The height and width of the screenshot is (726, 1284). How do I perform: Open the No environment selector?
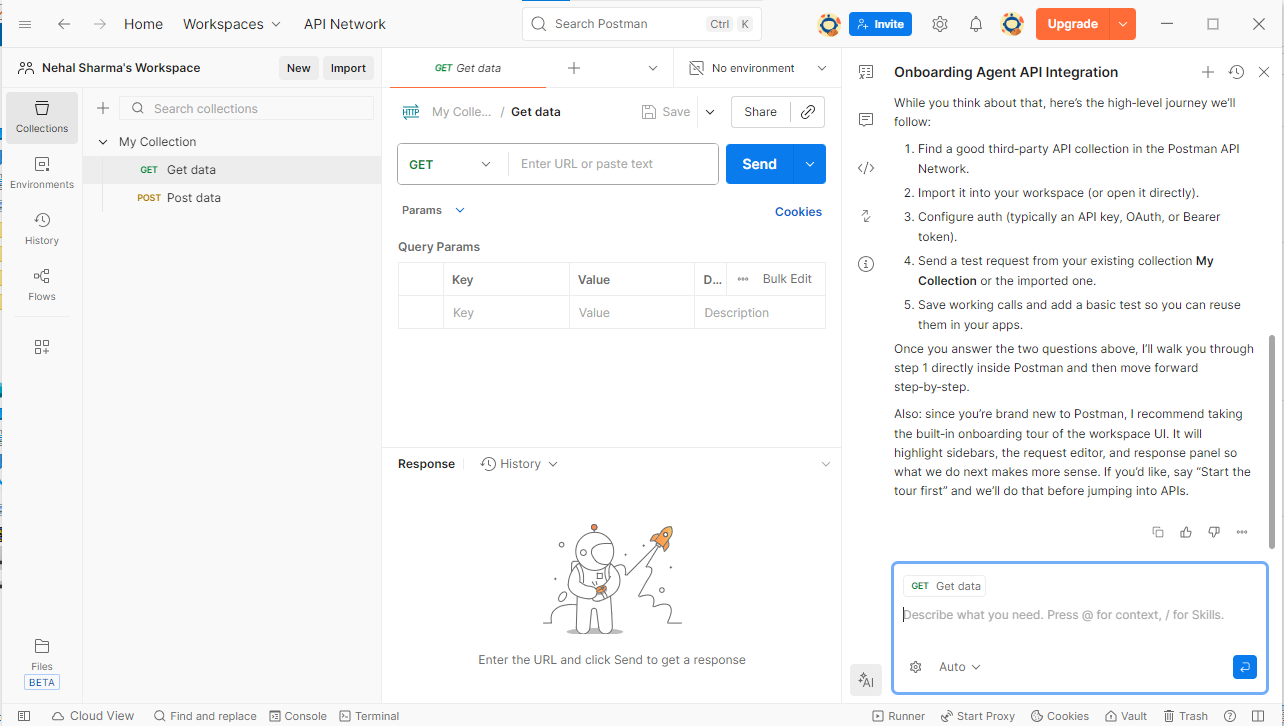point(758,68)
